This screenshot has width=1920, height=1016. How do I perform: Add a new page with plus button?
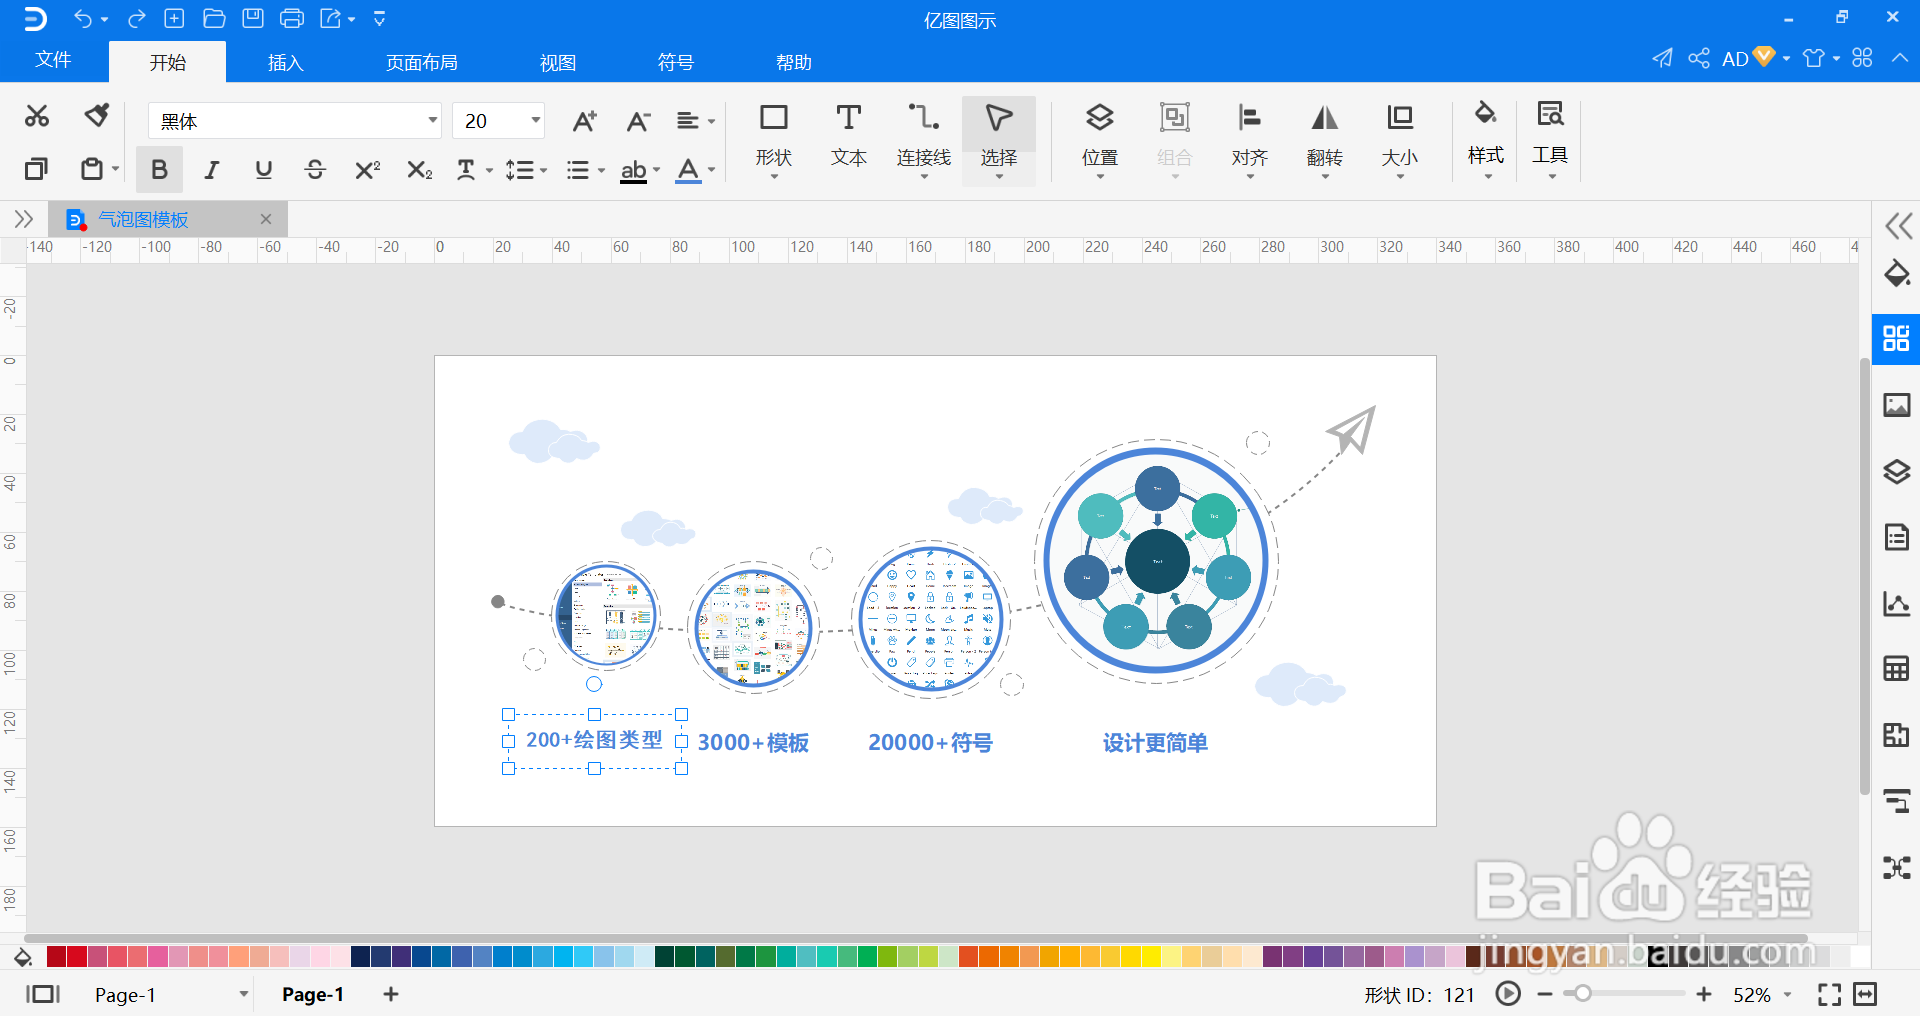point(391,994)
